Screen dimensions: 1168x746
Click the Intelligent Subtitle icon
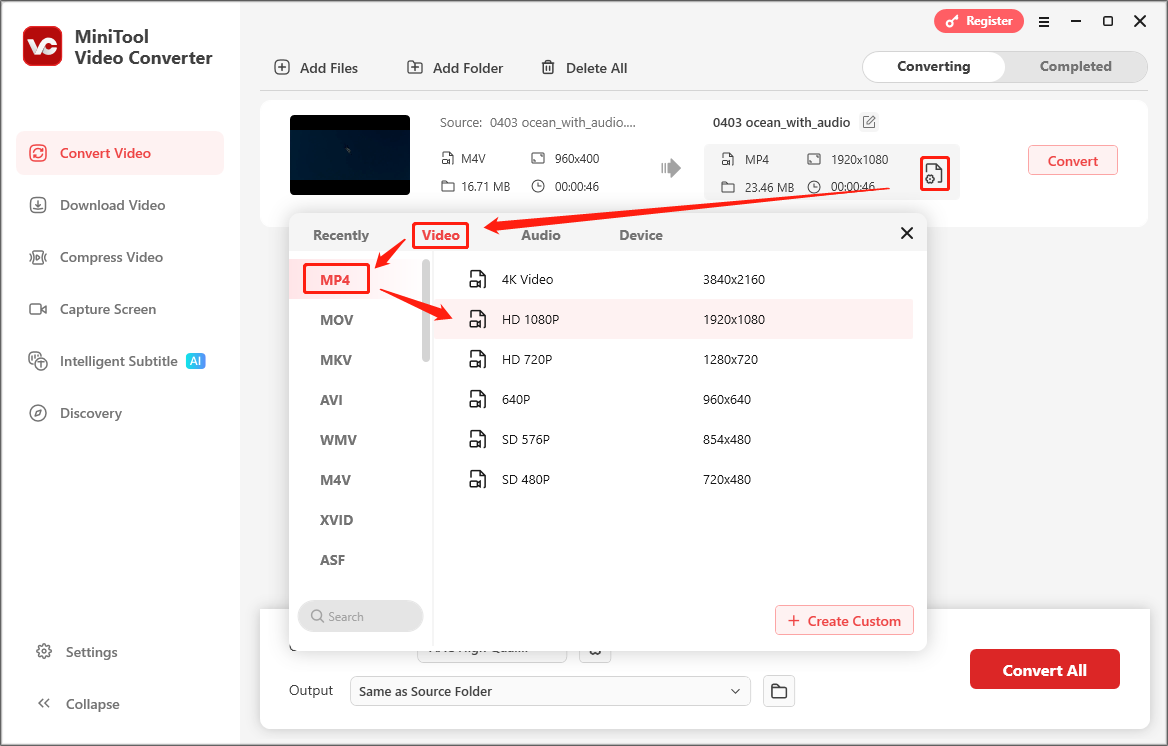pyautogui.click(x=38, y=361)
